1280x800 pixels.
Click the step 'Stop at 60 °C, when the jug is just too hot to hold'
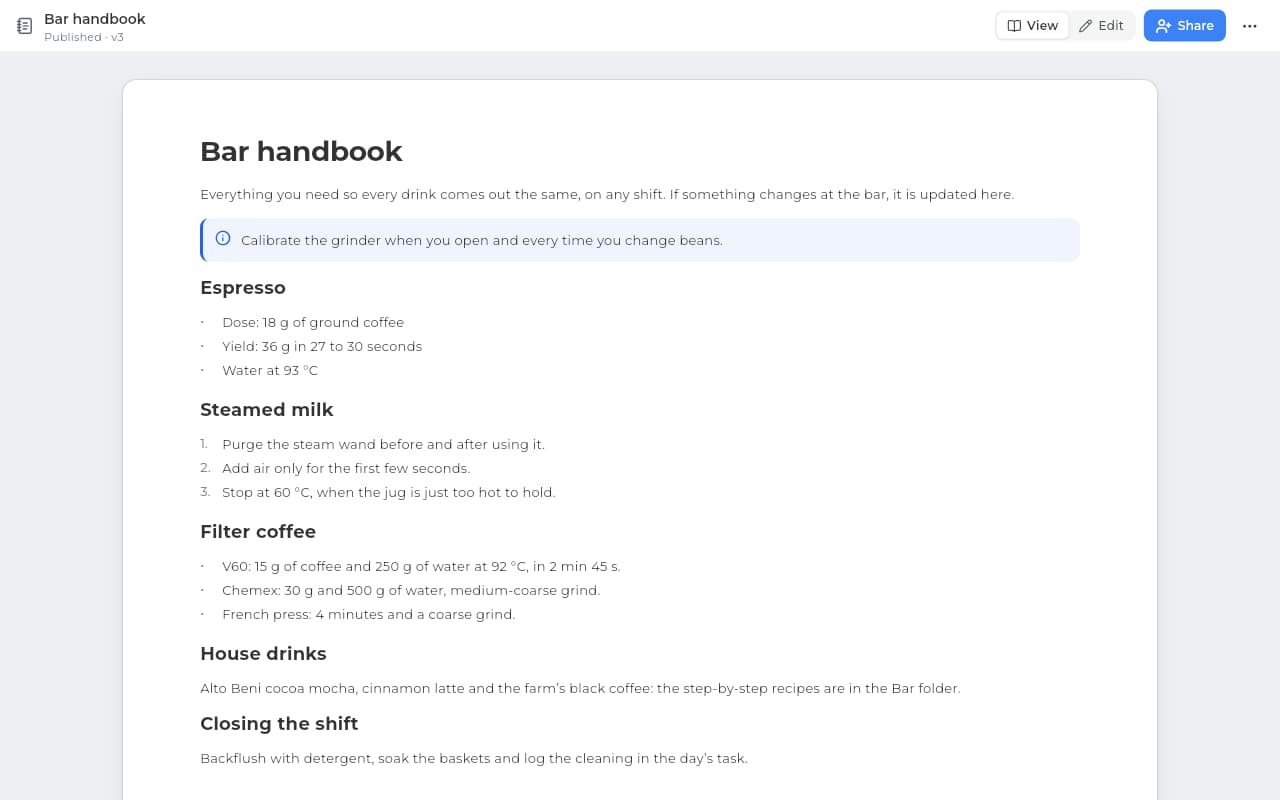[x=388, y=492]
